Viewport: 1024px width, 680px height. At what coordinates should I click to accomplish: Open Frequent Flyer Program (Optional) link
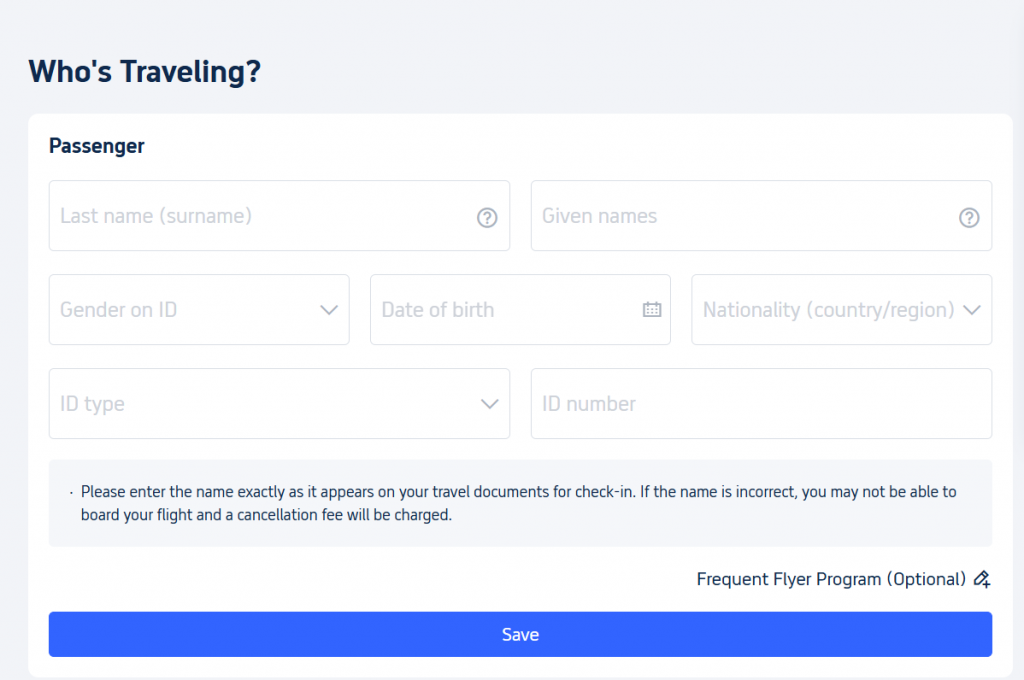click(831, 579)
